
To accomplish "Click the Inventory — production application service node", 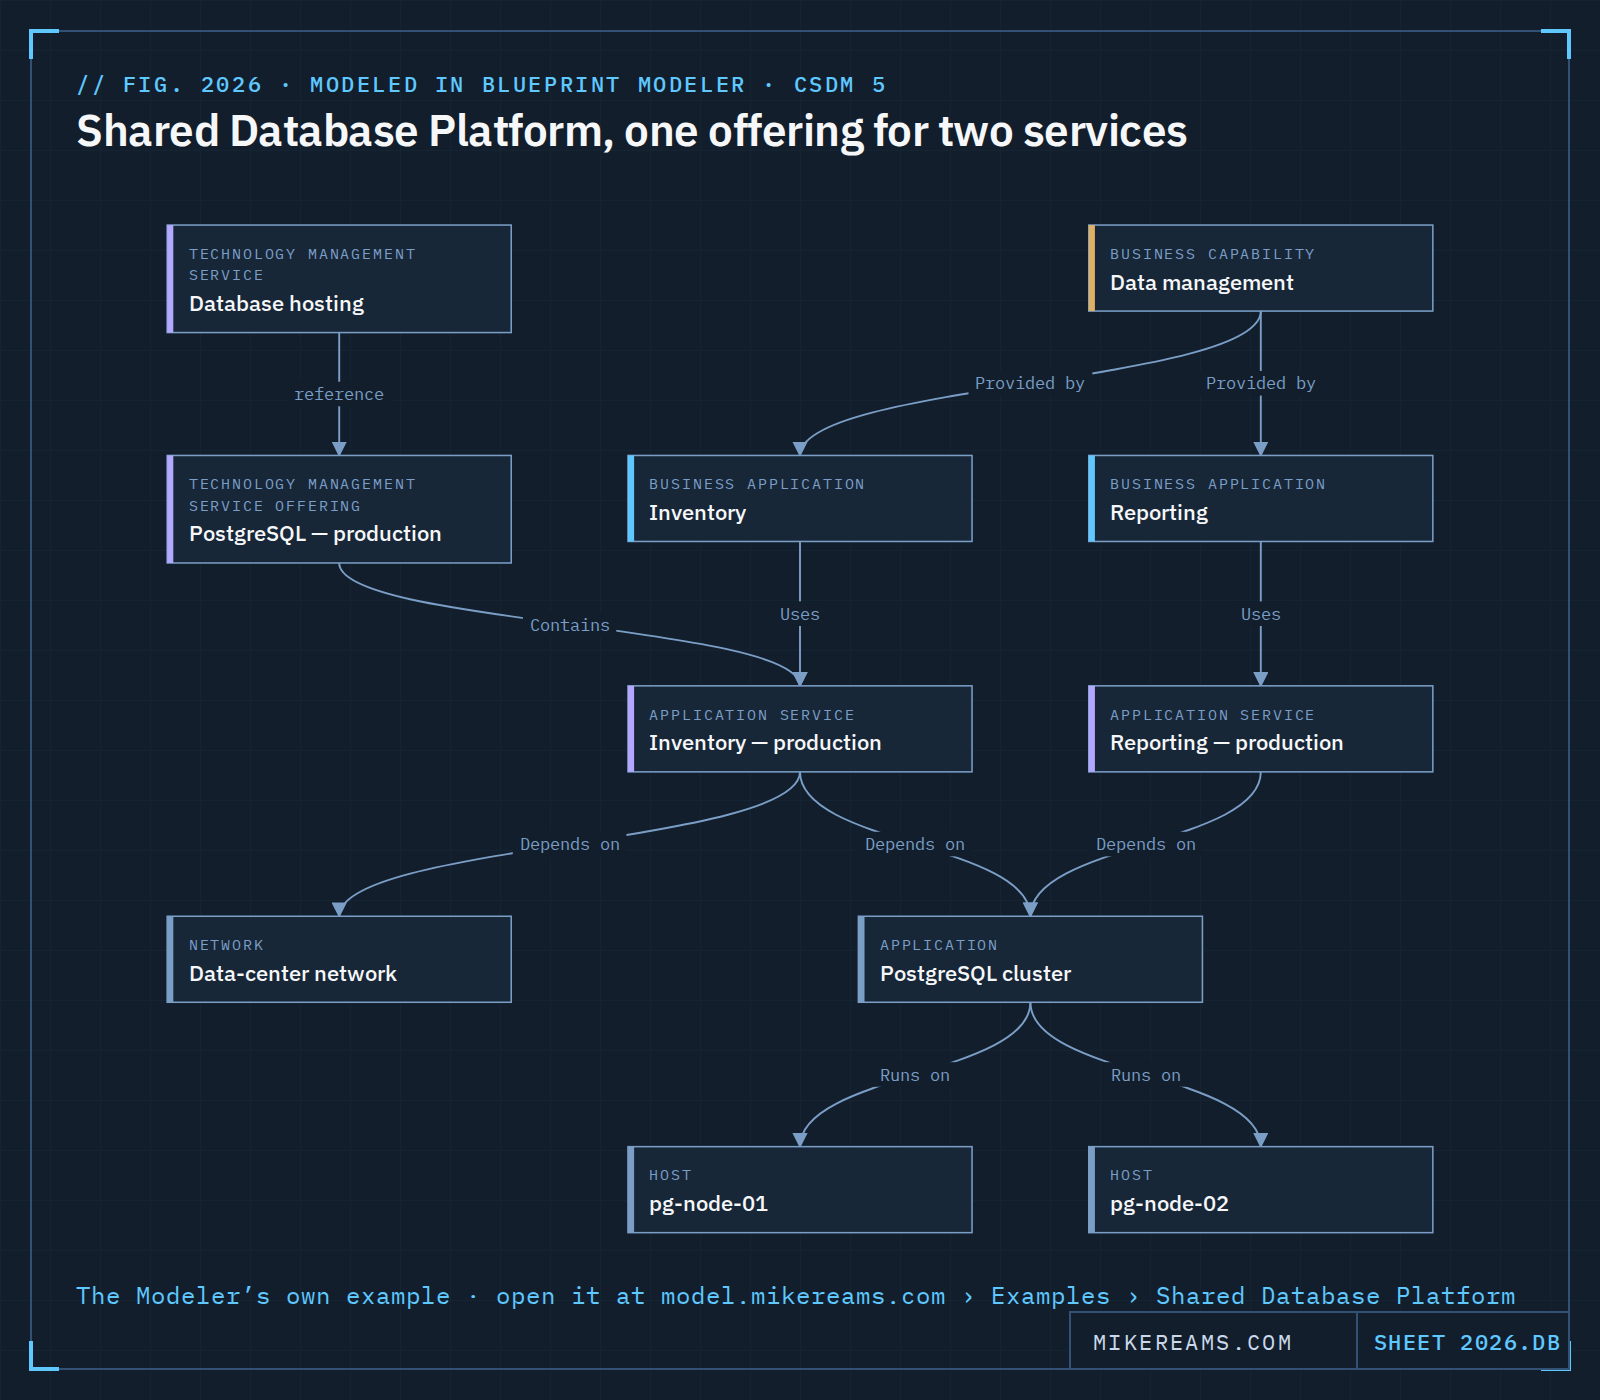I will [x=800, y=729].
